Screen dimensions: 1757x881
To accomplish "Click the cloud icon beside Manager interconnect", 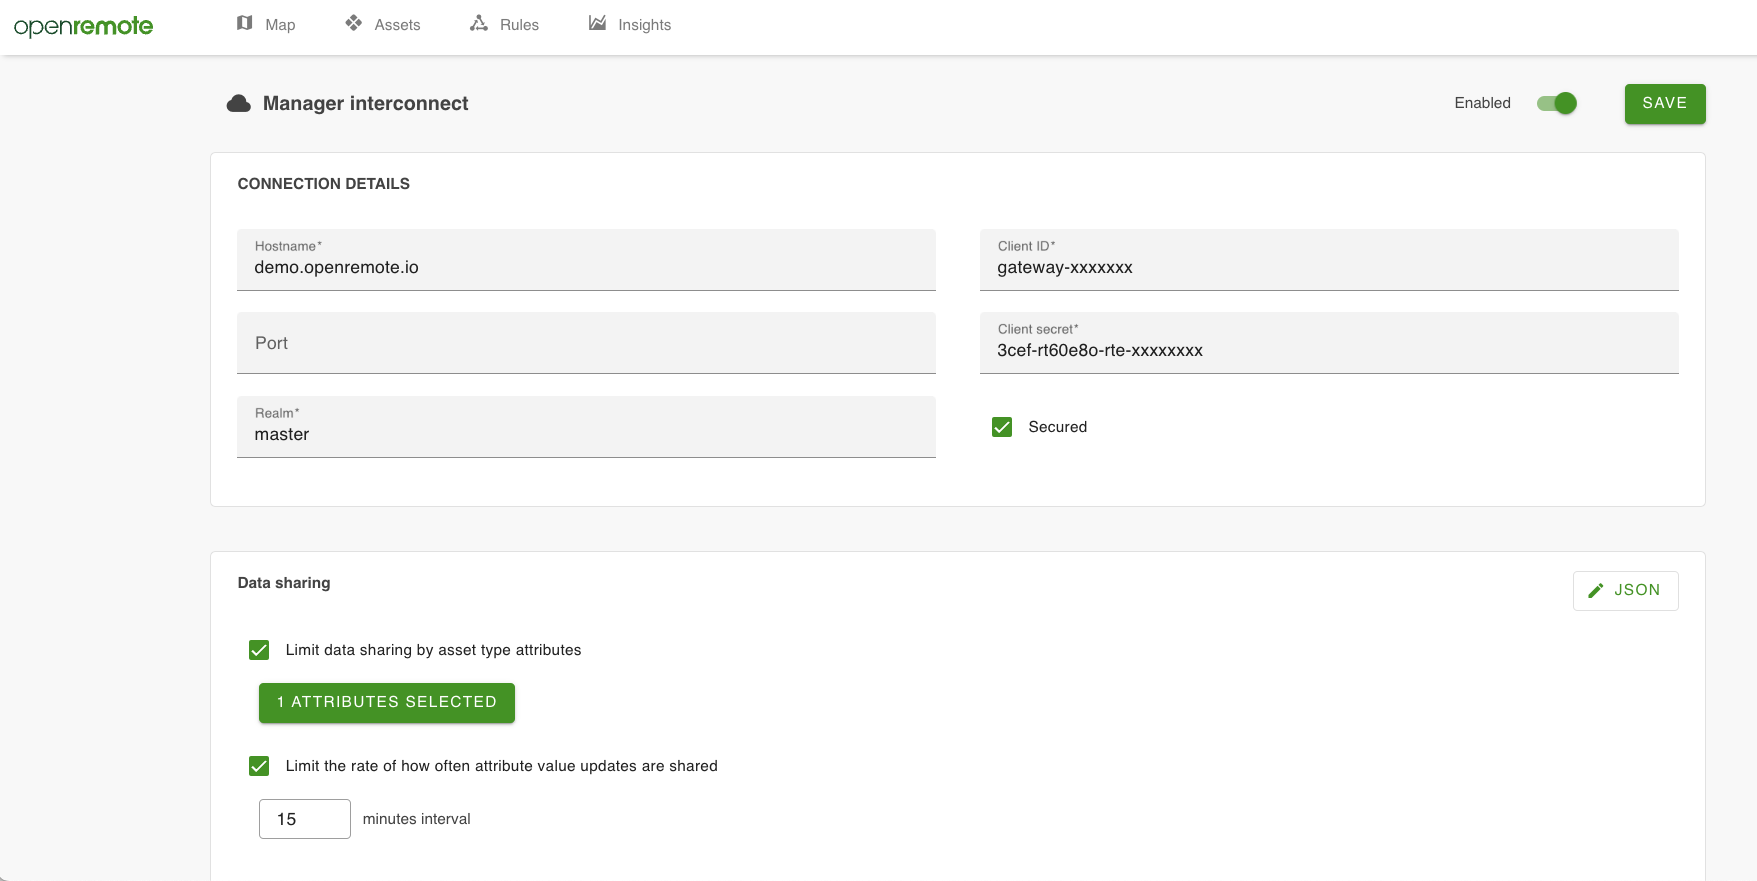I will (239, 104).
